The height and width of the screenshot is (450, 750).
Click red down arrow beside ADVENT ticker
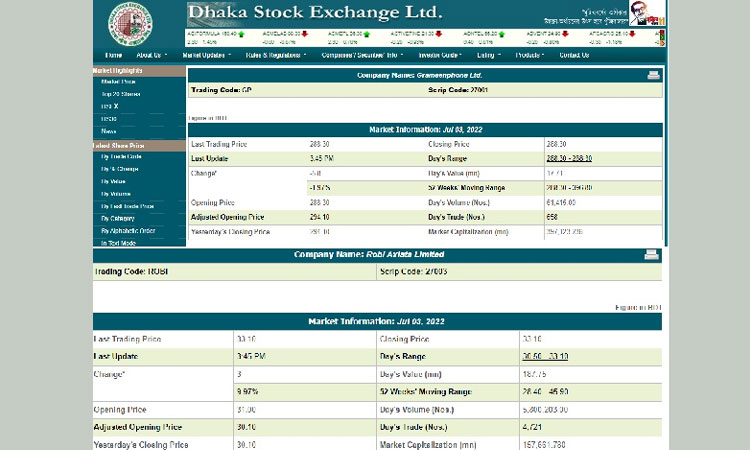(567, 33)
